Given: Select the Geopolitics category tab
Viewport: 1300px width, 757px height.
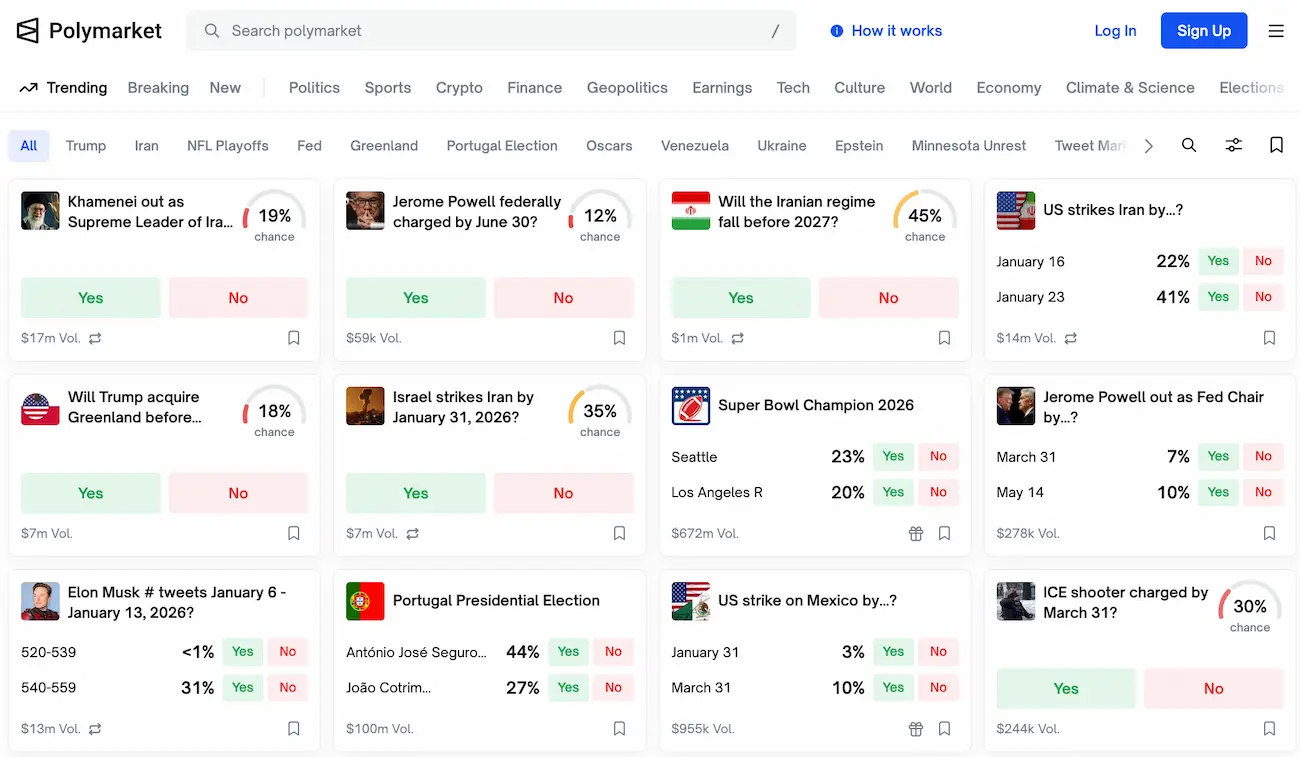Looking at the screenshot, I should pyautogui.click(x=627, y=88).
